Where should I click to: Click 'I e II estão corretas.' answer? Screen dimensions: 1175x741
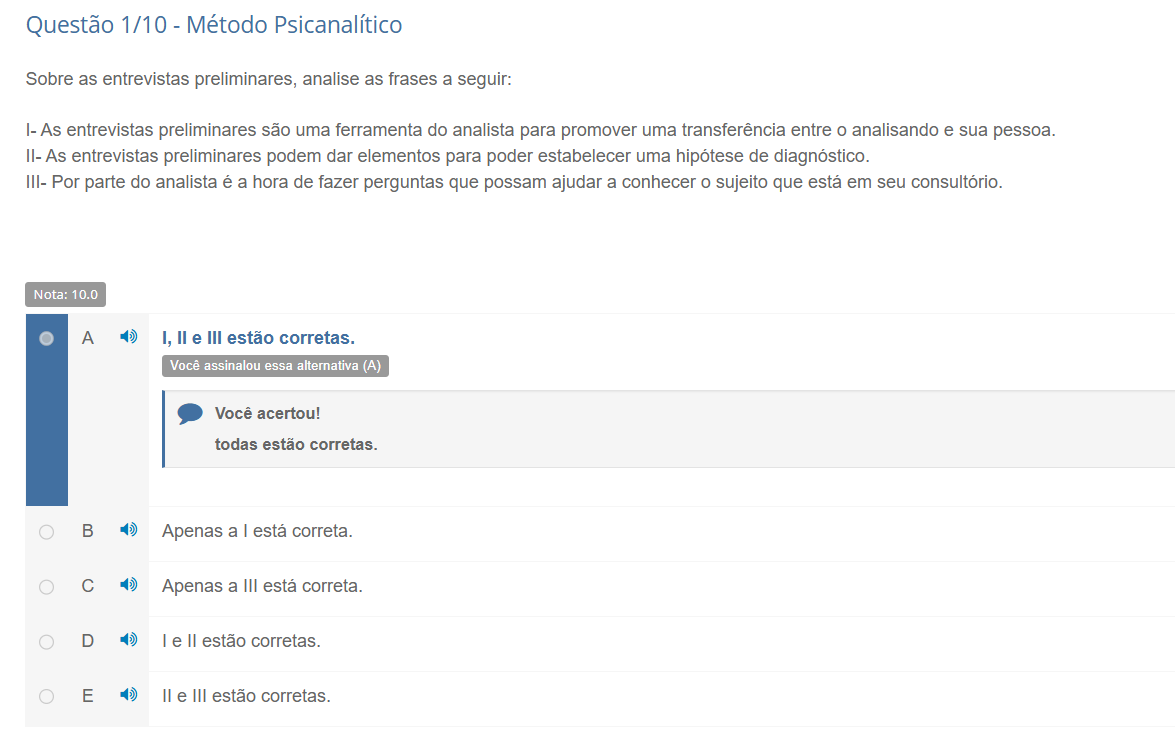[241, 641]
